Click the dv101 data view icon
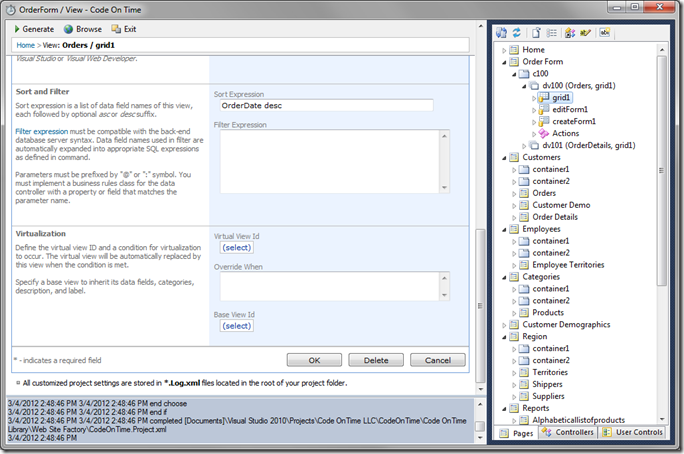This screenshot has width=684, height=454. tap(534, 145)
